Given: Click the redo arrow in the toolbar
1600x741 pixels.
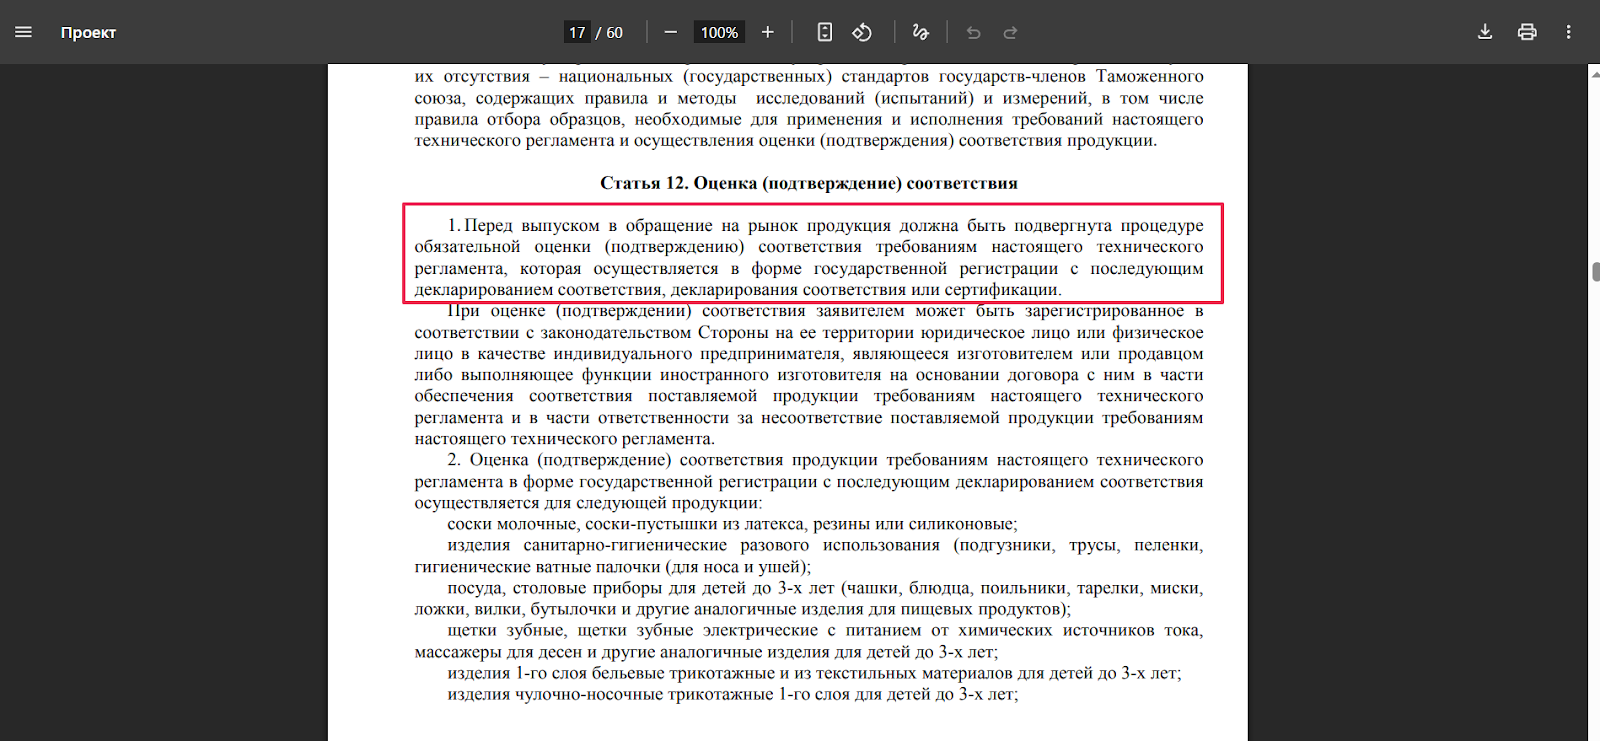Looking at the screenshot, I should [x=1010, y=32].
